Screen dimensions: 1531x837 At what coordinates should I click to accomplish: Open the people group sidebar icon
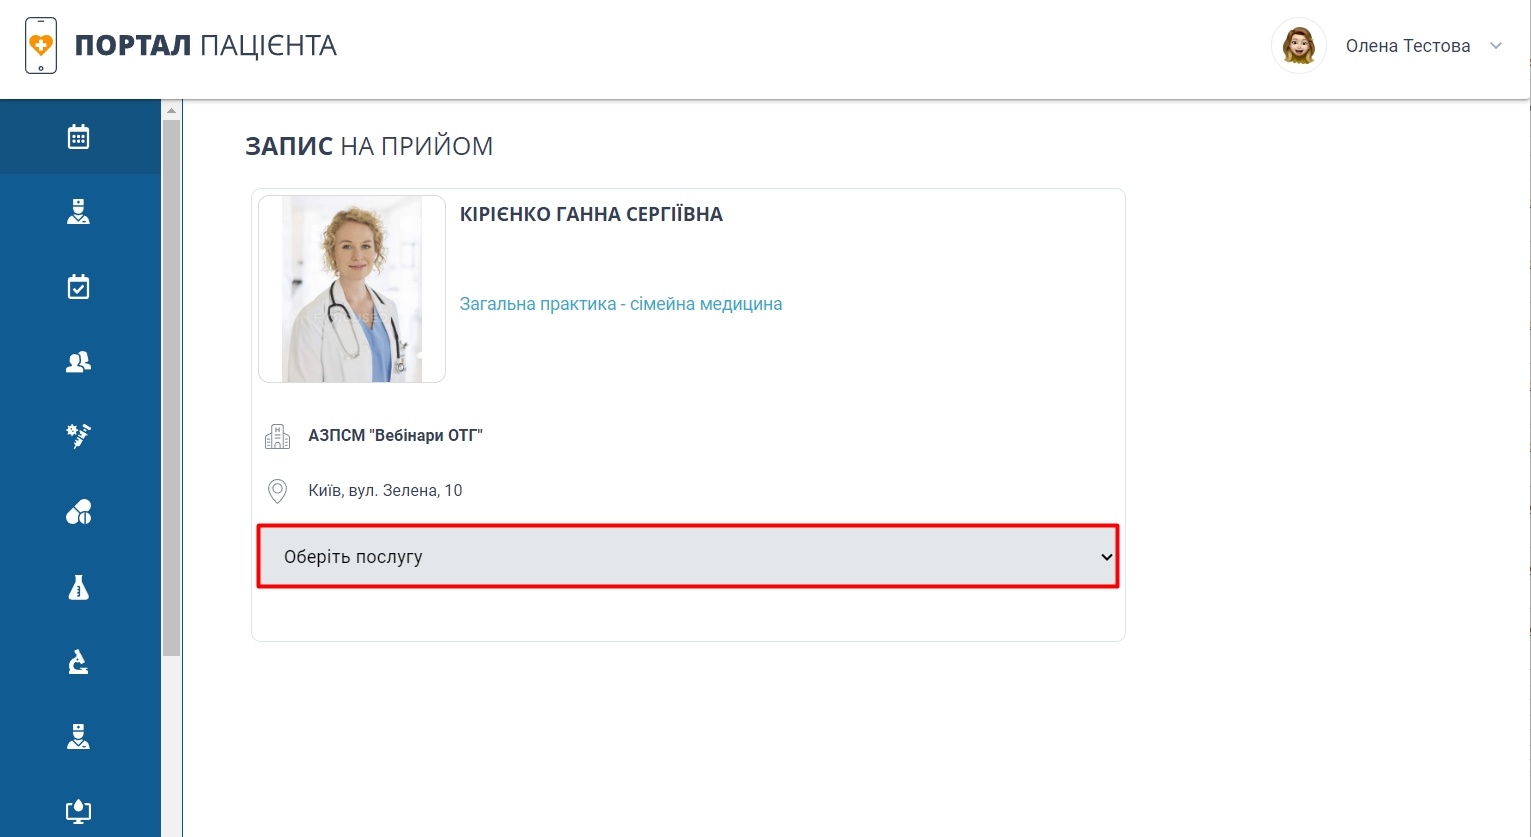78,362
